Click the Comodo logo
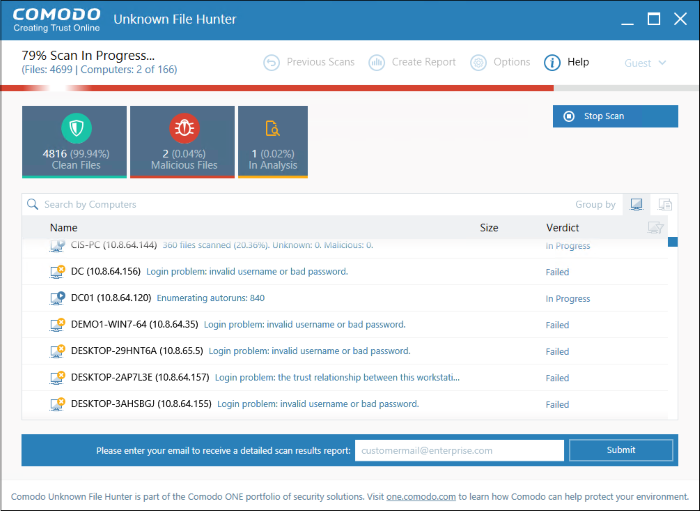The width and height of the screenshot is (700, 511). point(57,20)
